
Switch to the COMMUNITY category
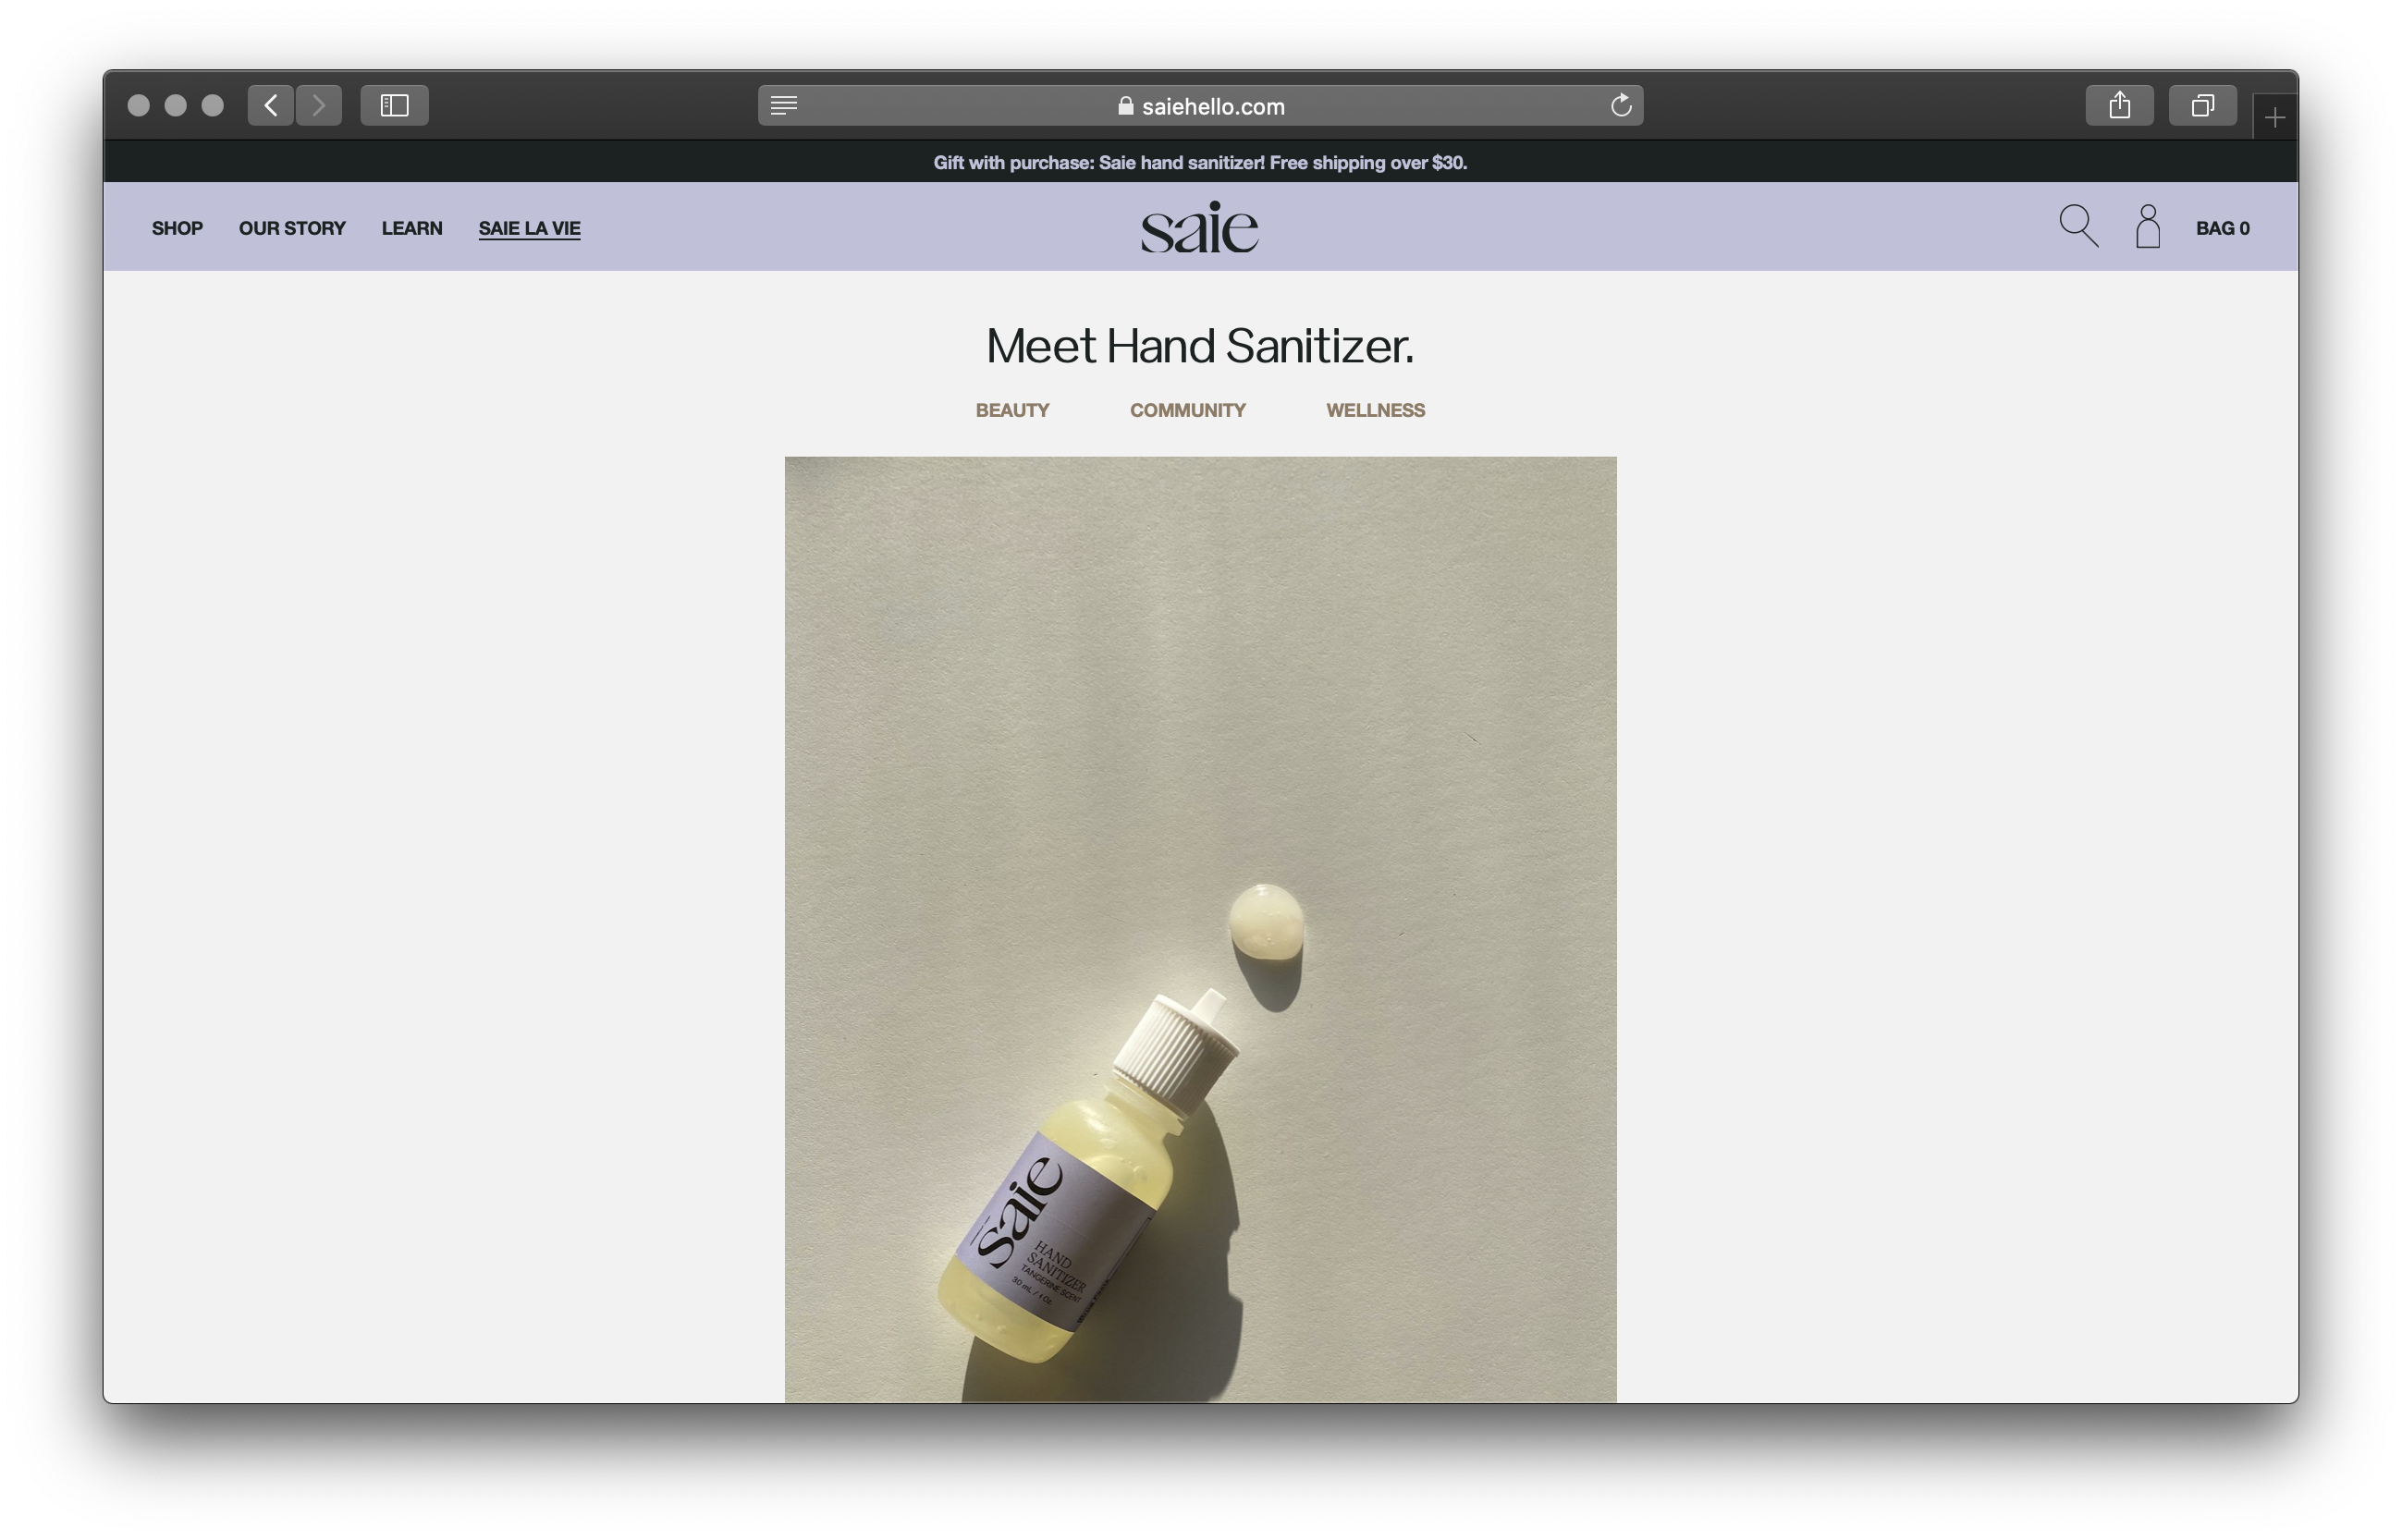click(x=1187, y=410)
